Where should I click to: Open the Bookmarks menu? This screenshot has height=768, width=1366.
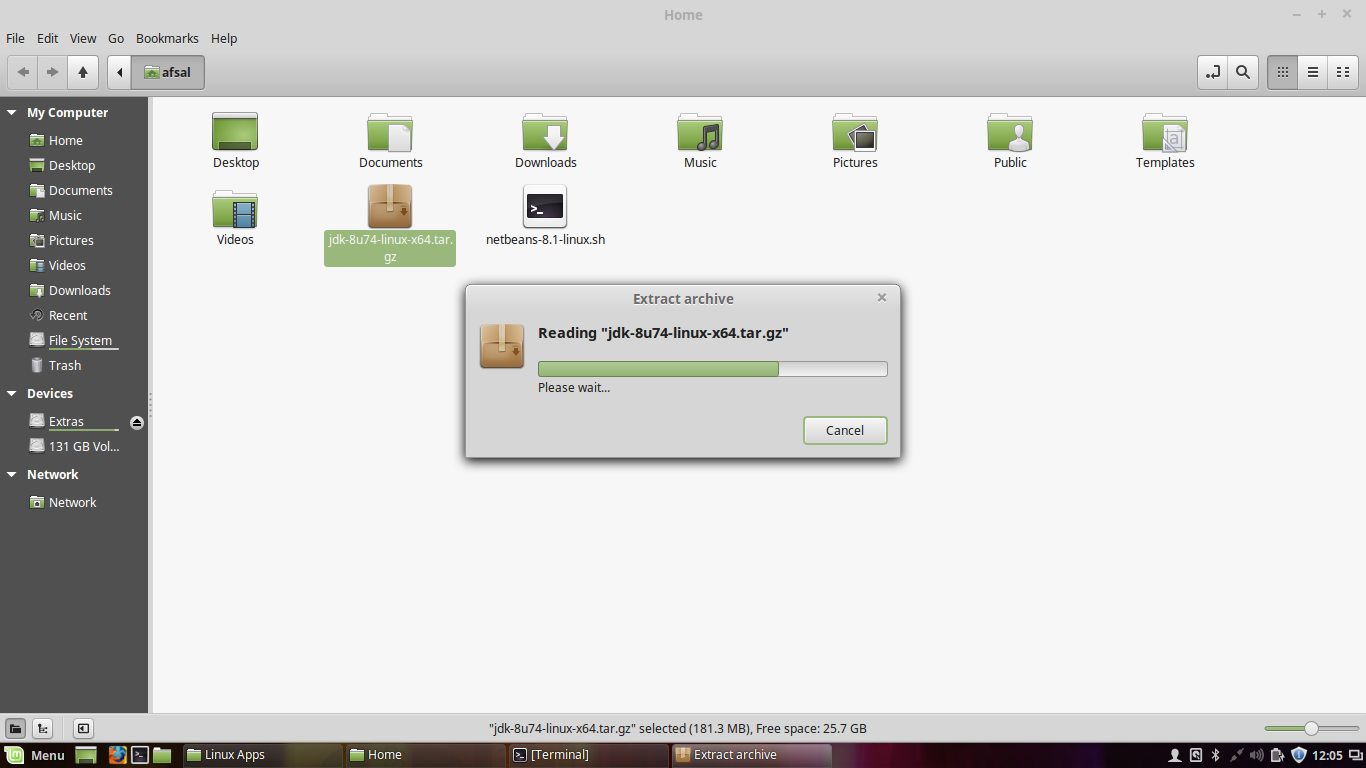click(167, 38)
